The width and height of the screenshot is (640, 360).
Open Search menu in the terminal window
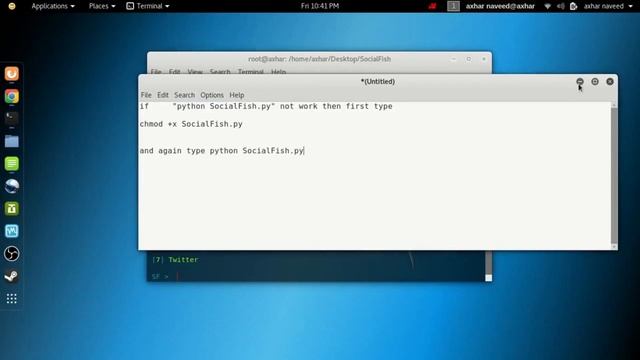(220, 72)
